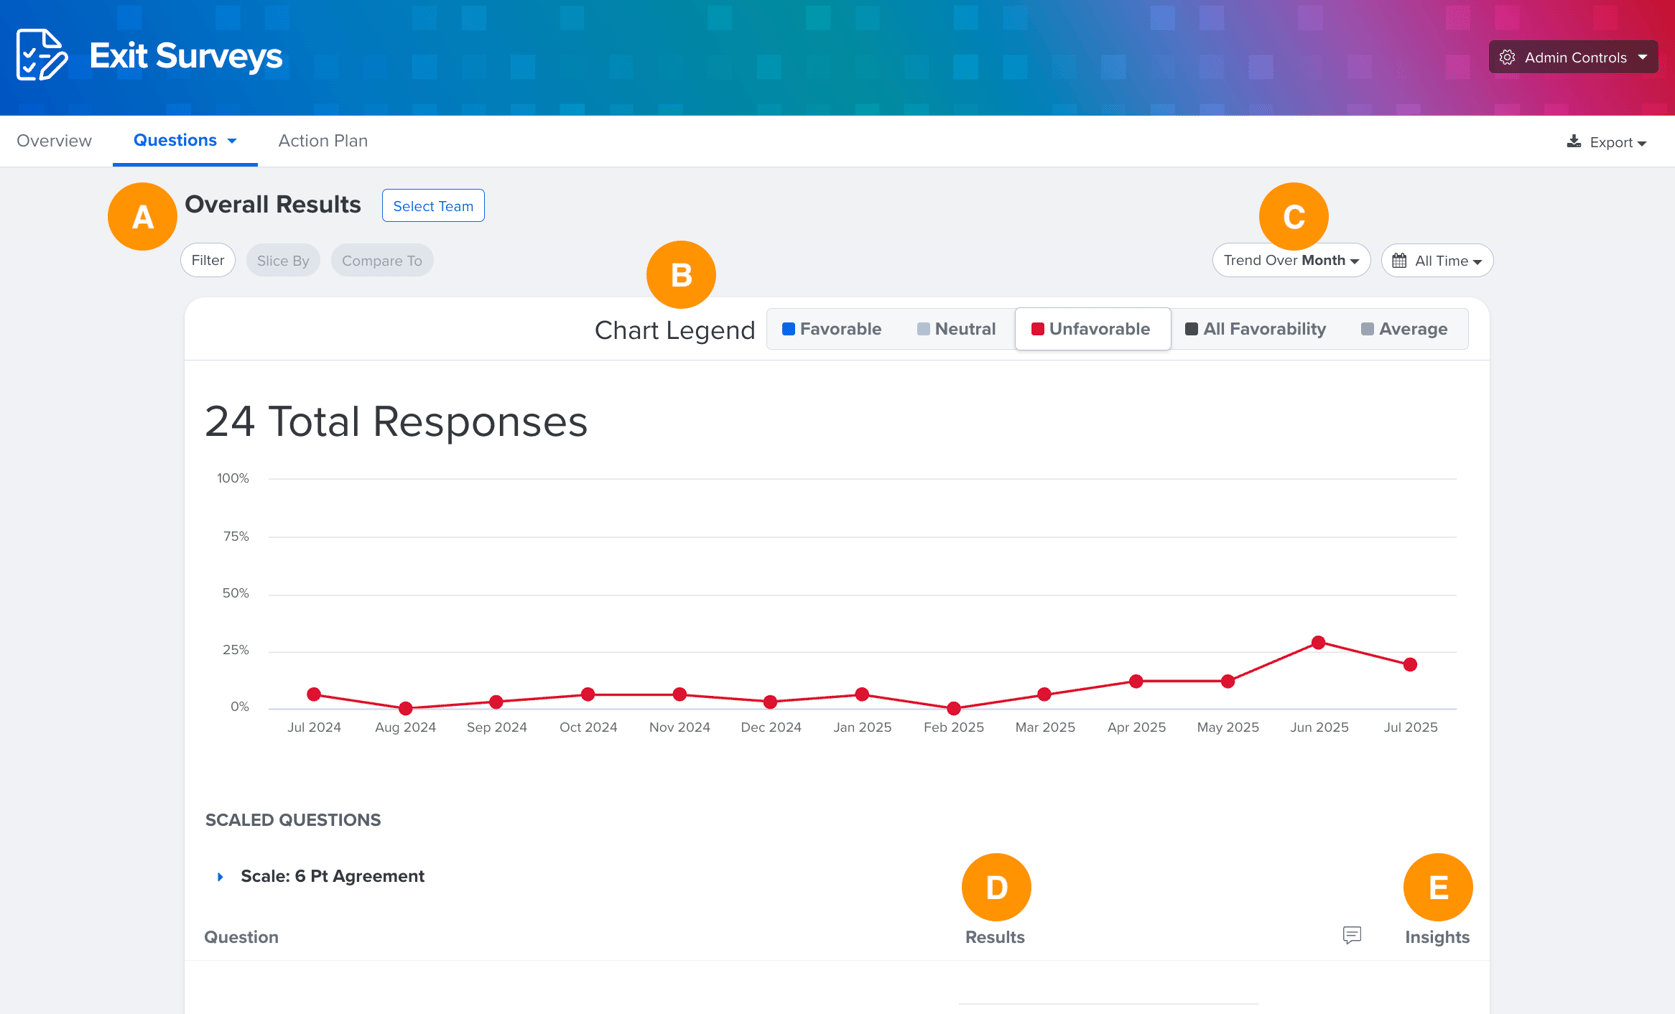
Task: Toggle the Neutral legend series
Action: coord(956,329)
